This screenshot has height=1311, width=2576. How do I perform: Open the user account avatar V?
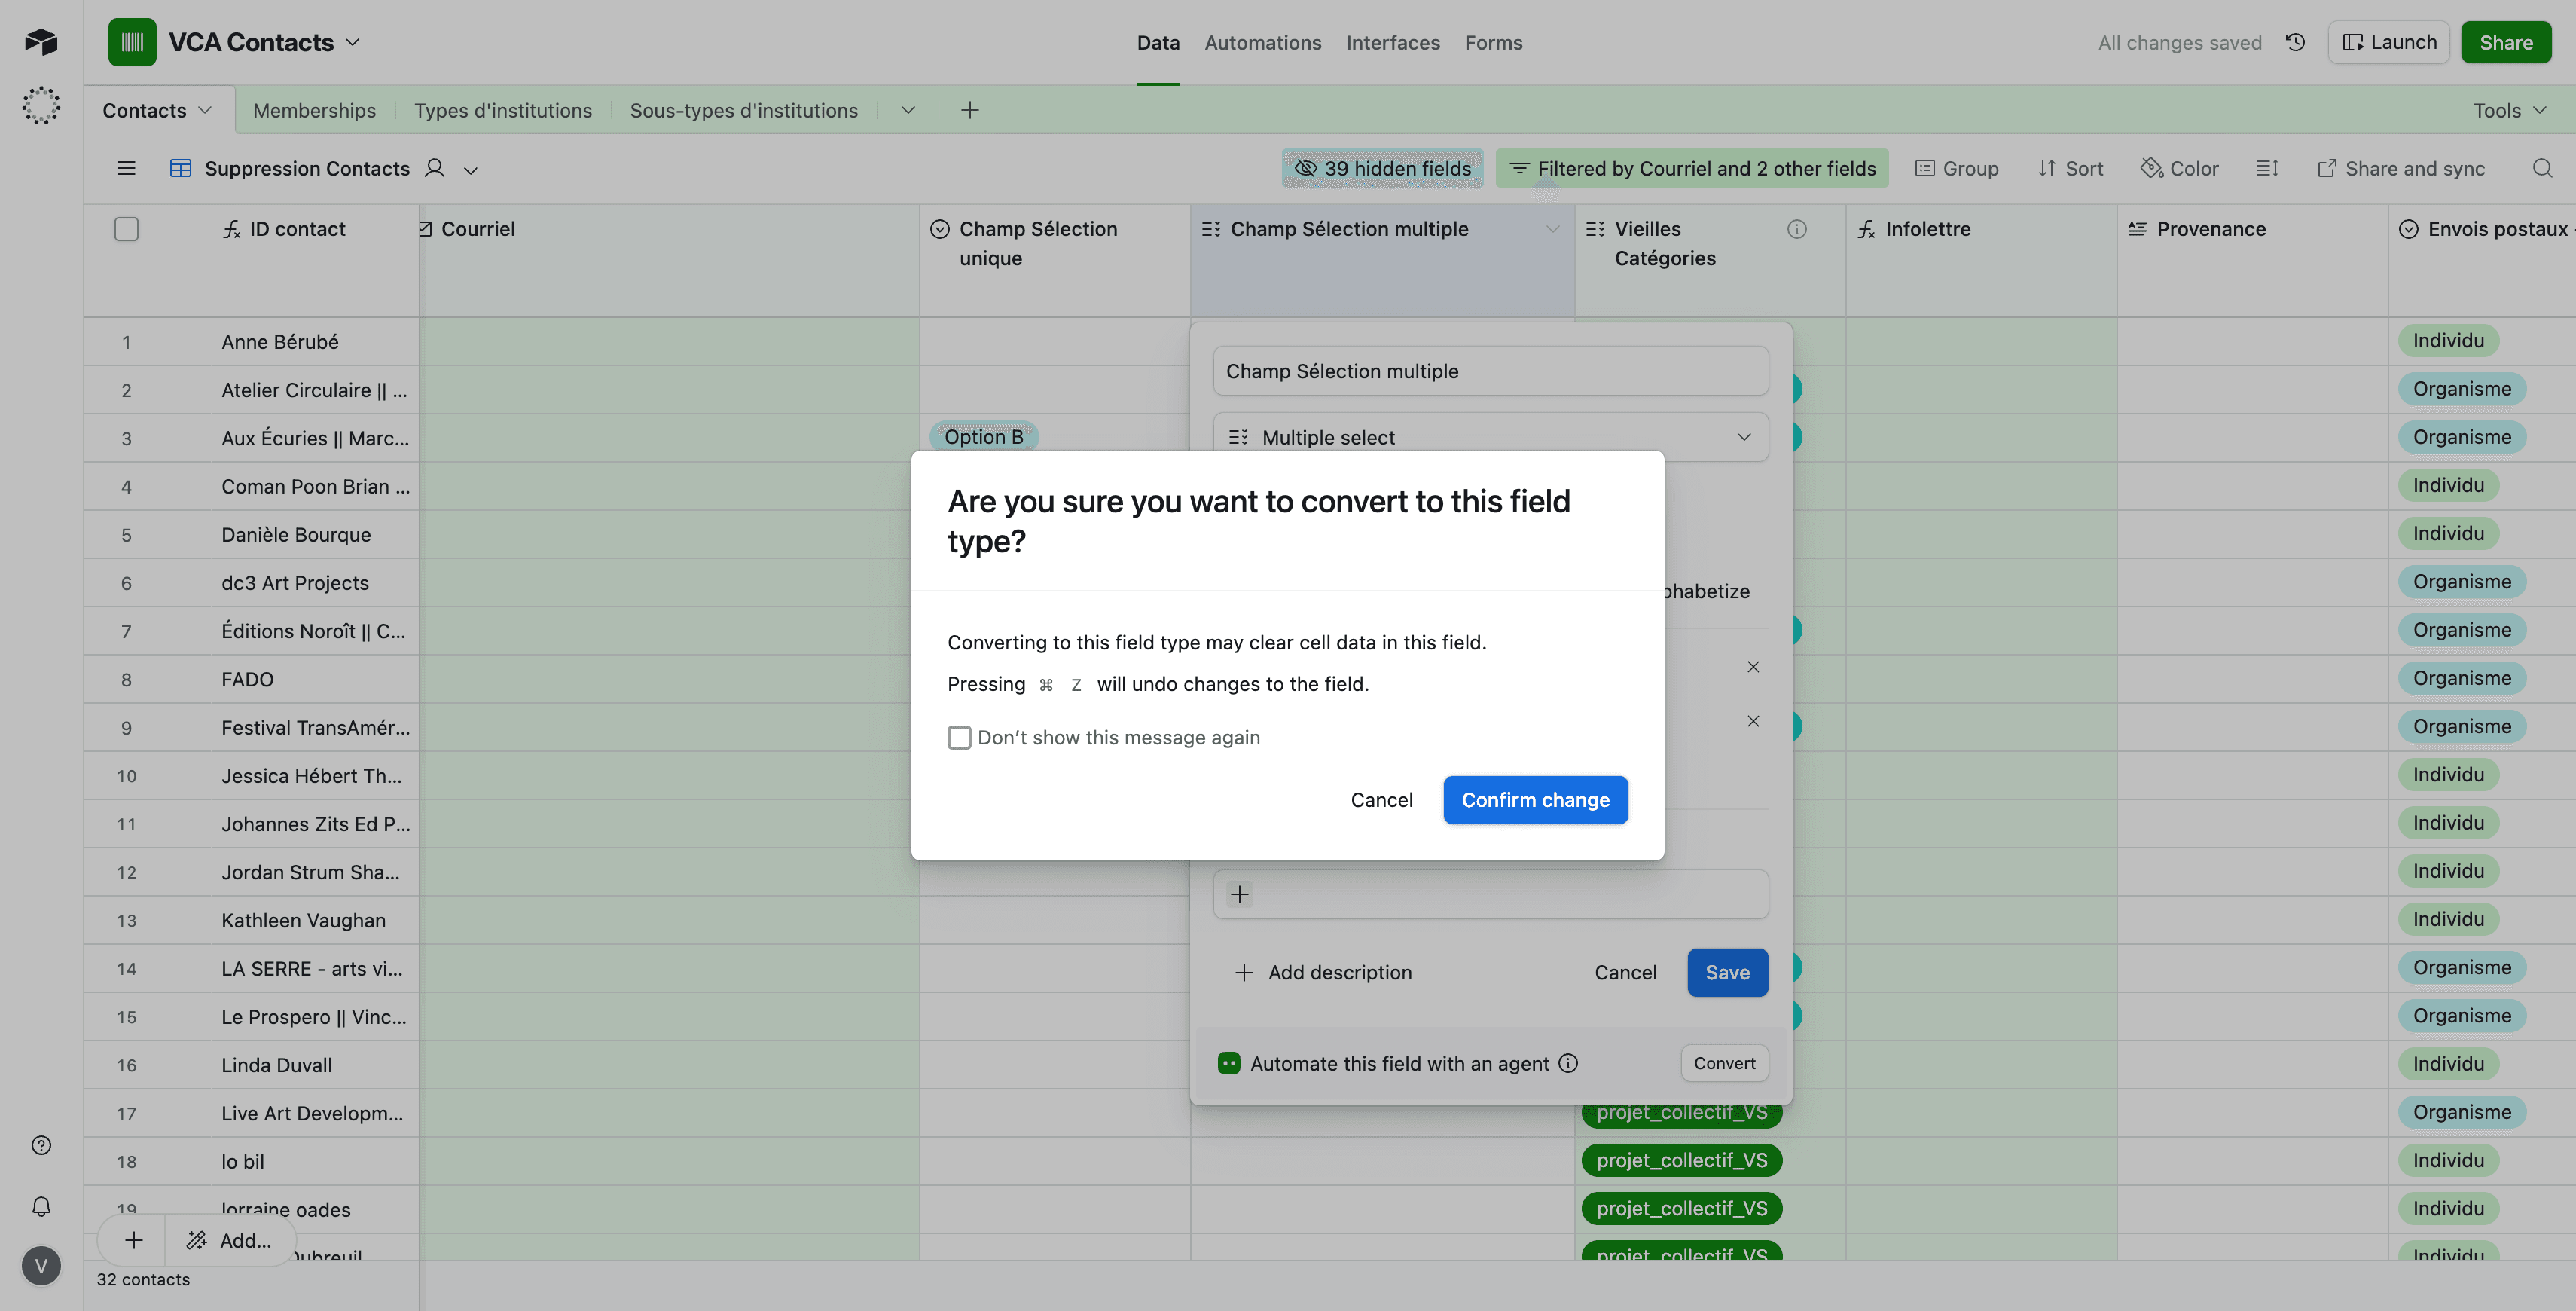41,1266
